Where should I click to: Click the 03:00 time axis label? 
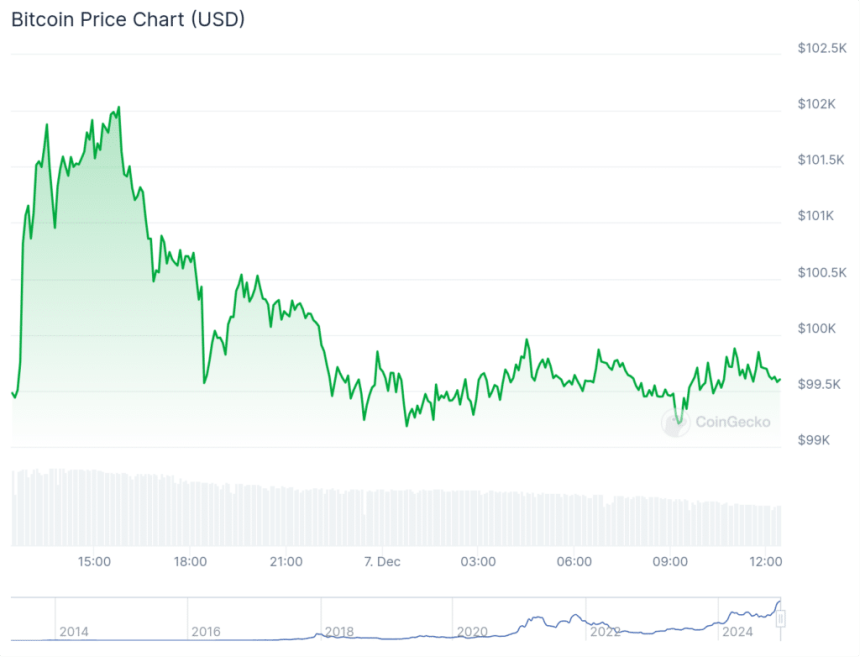[478, 561]
